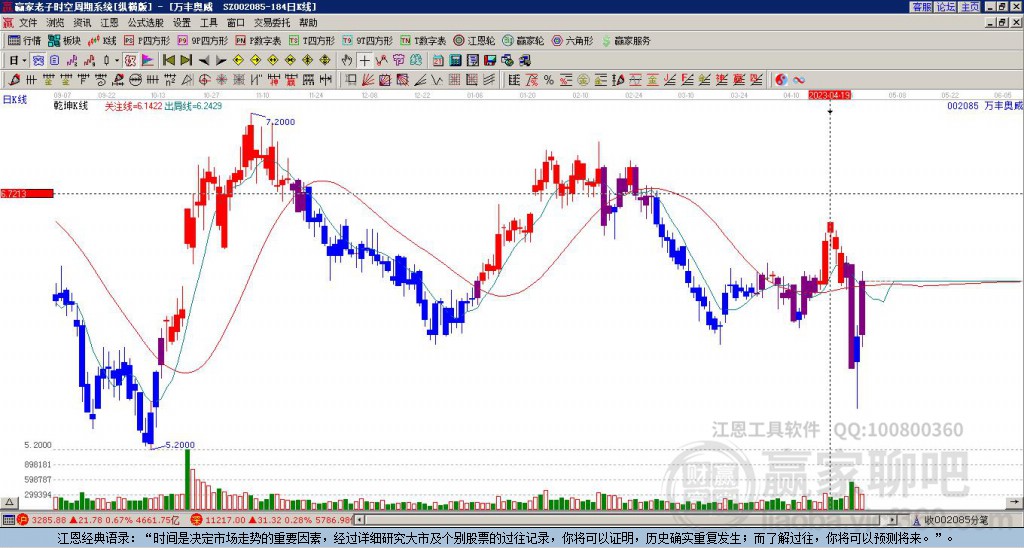
Task: Click the K线 toolbar button
Action: [x=101, y=40]
